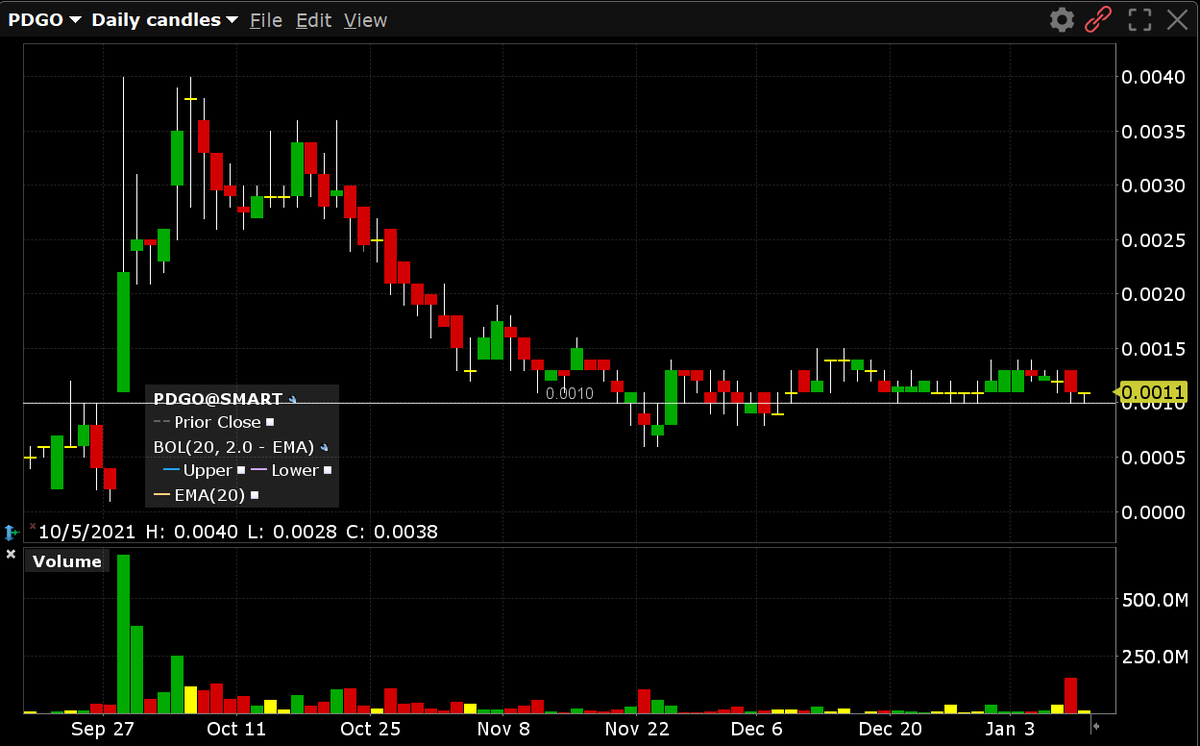Click the Nov 22 date axis label
The width and height of the screenshot is (1200, 746).
tap(636, 728)
